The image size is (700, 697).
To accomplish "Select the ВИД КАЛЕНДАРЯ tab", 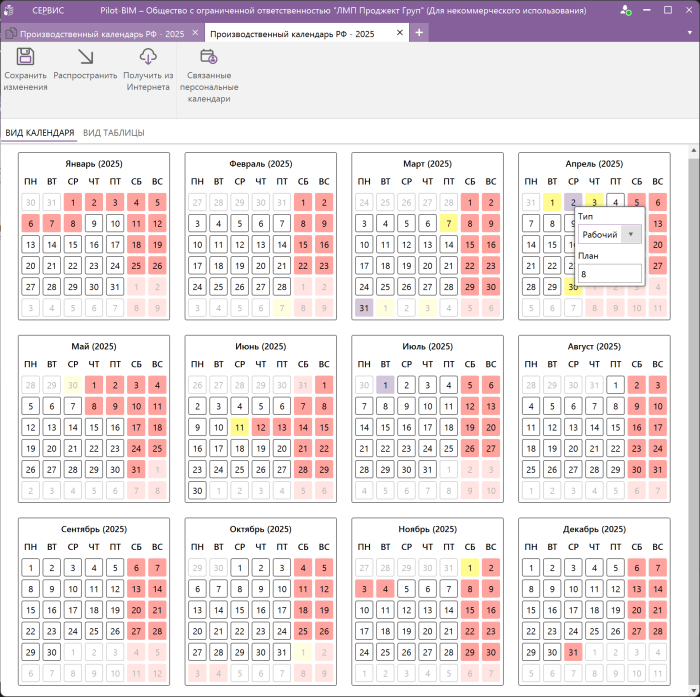I will click(x=39, y=133).
